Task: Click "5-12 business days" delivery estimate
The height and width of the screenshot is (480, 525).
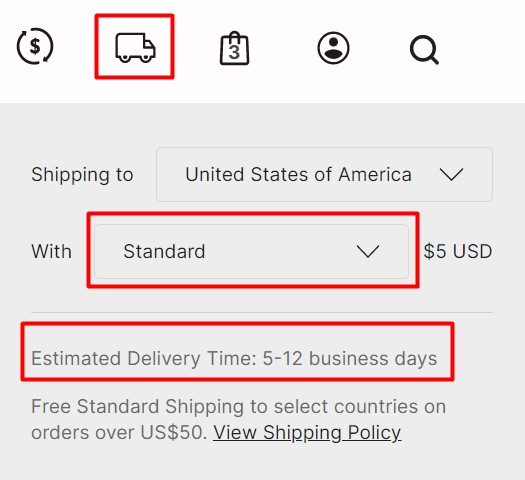Action: tap(350, 358)
